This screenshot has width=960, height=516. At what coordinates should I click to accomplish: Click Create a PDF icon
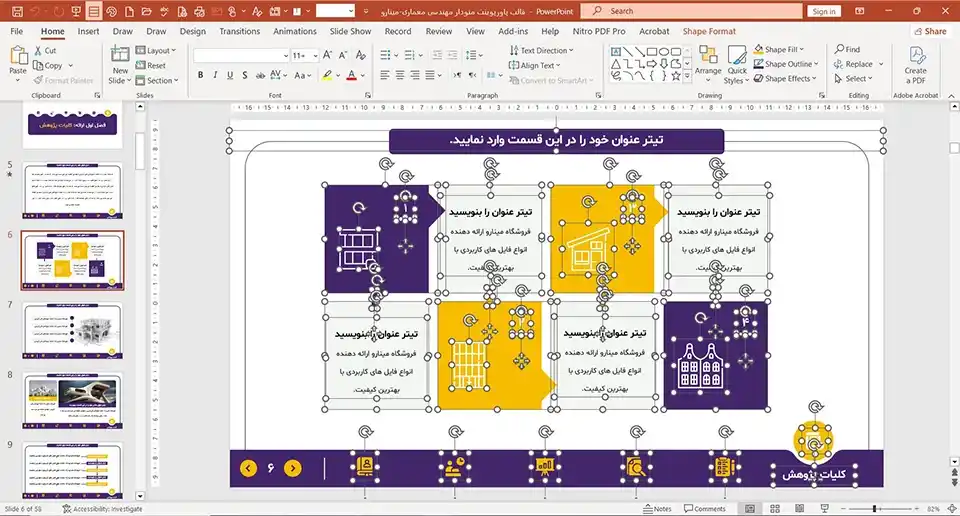tap(915, 64)
